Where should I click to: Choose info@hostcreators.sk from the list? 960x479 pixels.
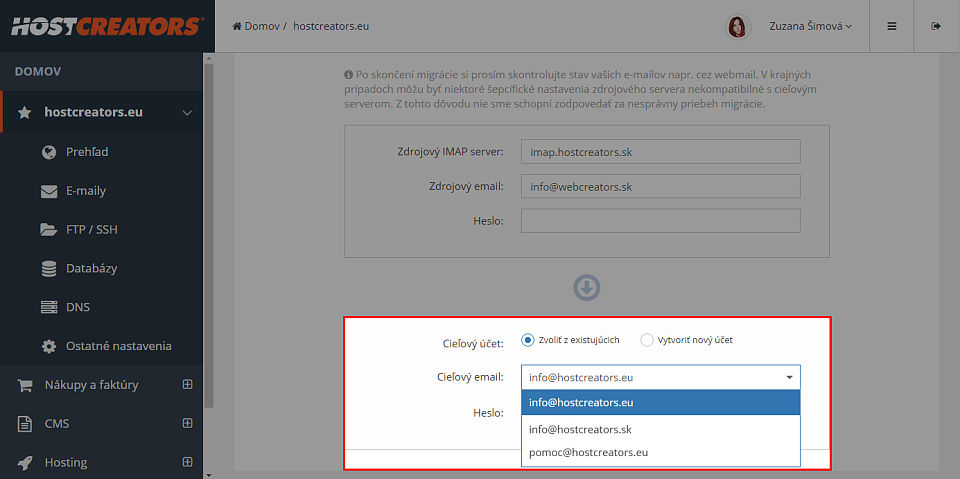[661, 429]
